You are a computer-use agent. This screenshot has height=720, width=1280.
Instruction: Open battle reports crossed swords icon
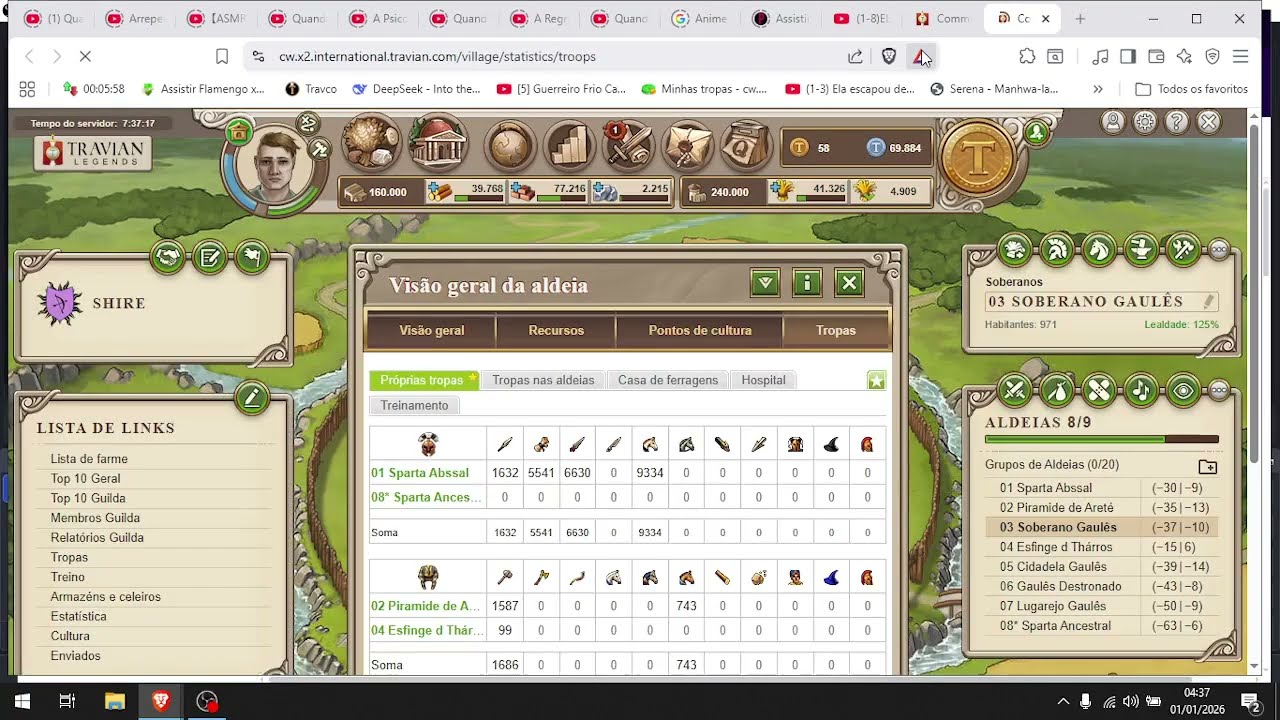[x=629, y=147]
